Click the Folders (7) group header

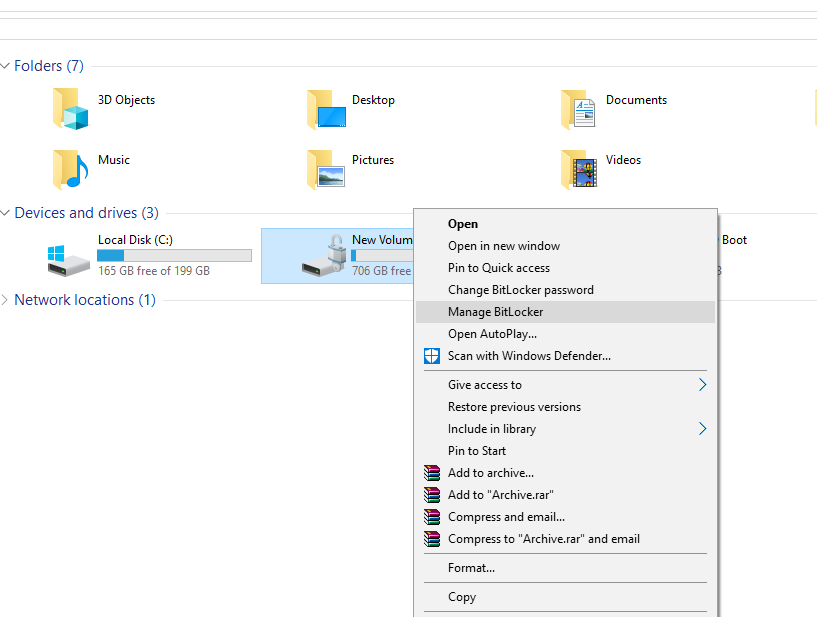(x=49, y=66)
